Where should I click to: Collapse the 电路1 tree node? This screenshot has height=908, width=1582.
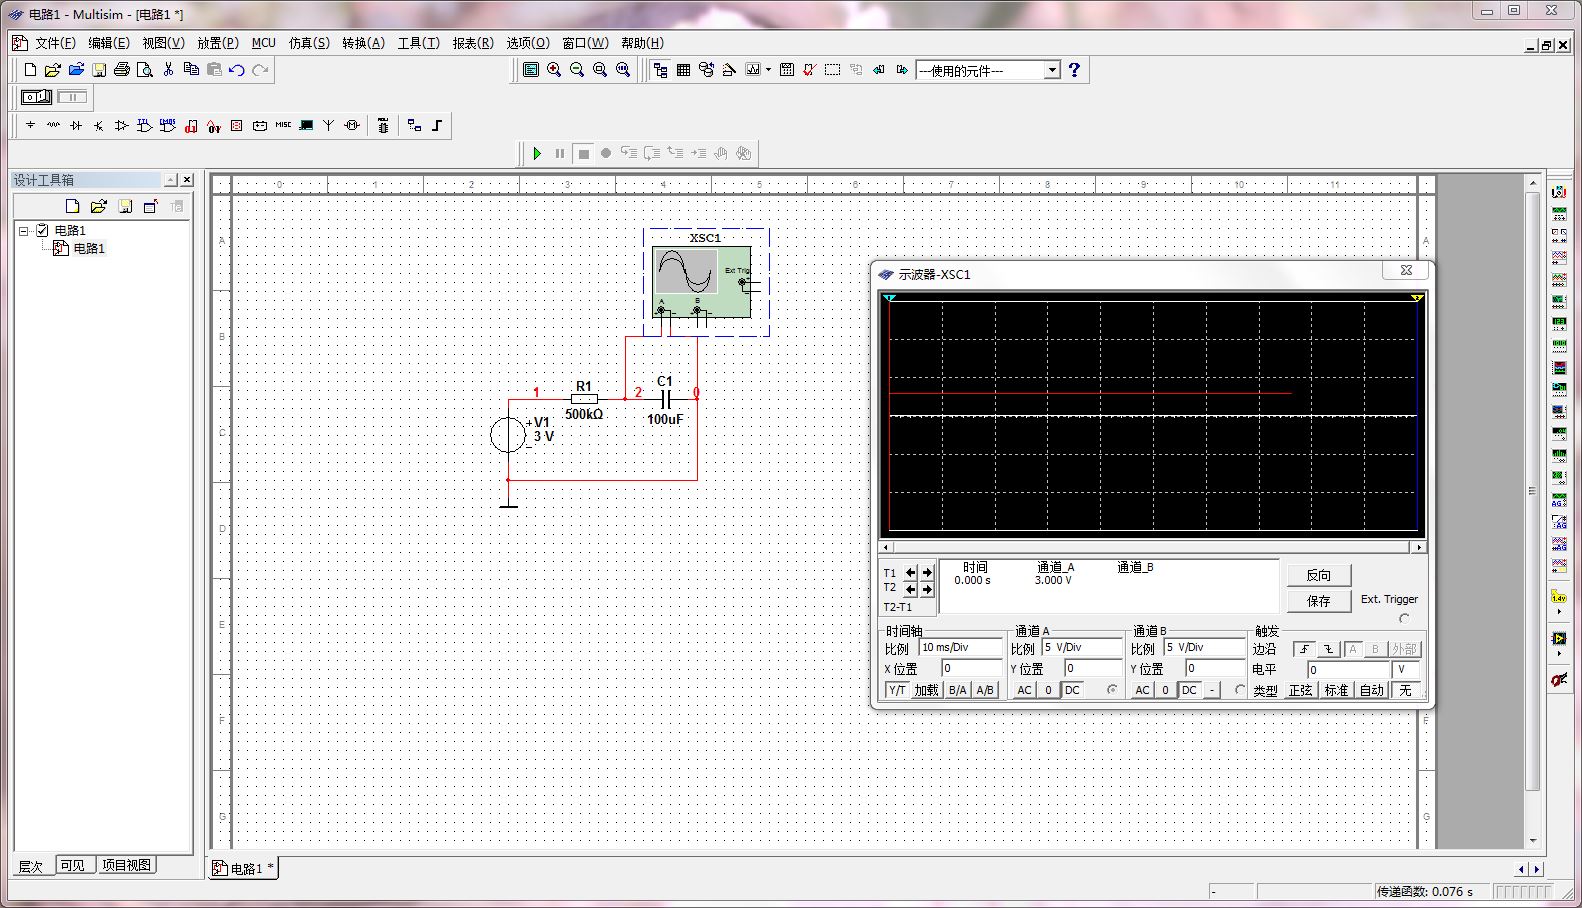[23, 230]
